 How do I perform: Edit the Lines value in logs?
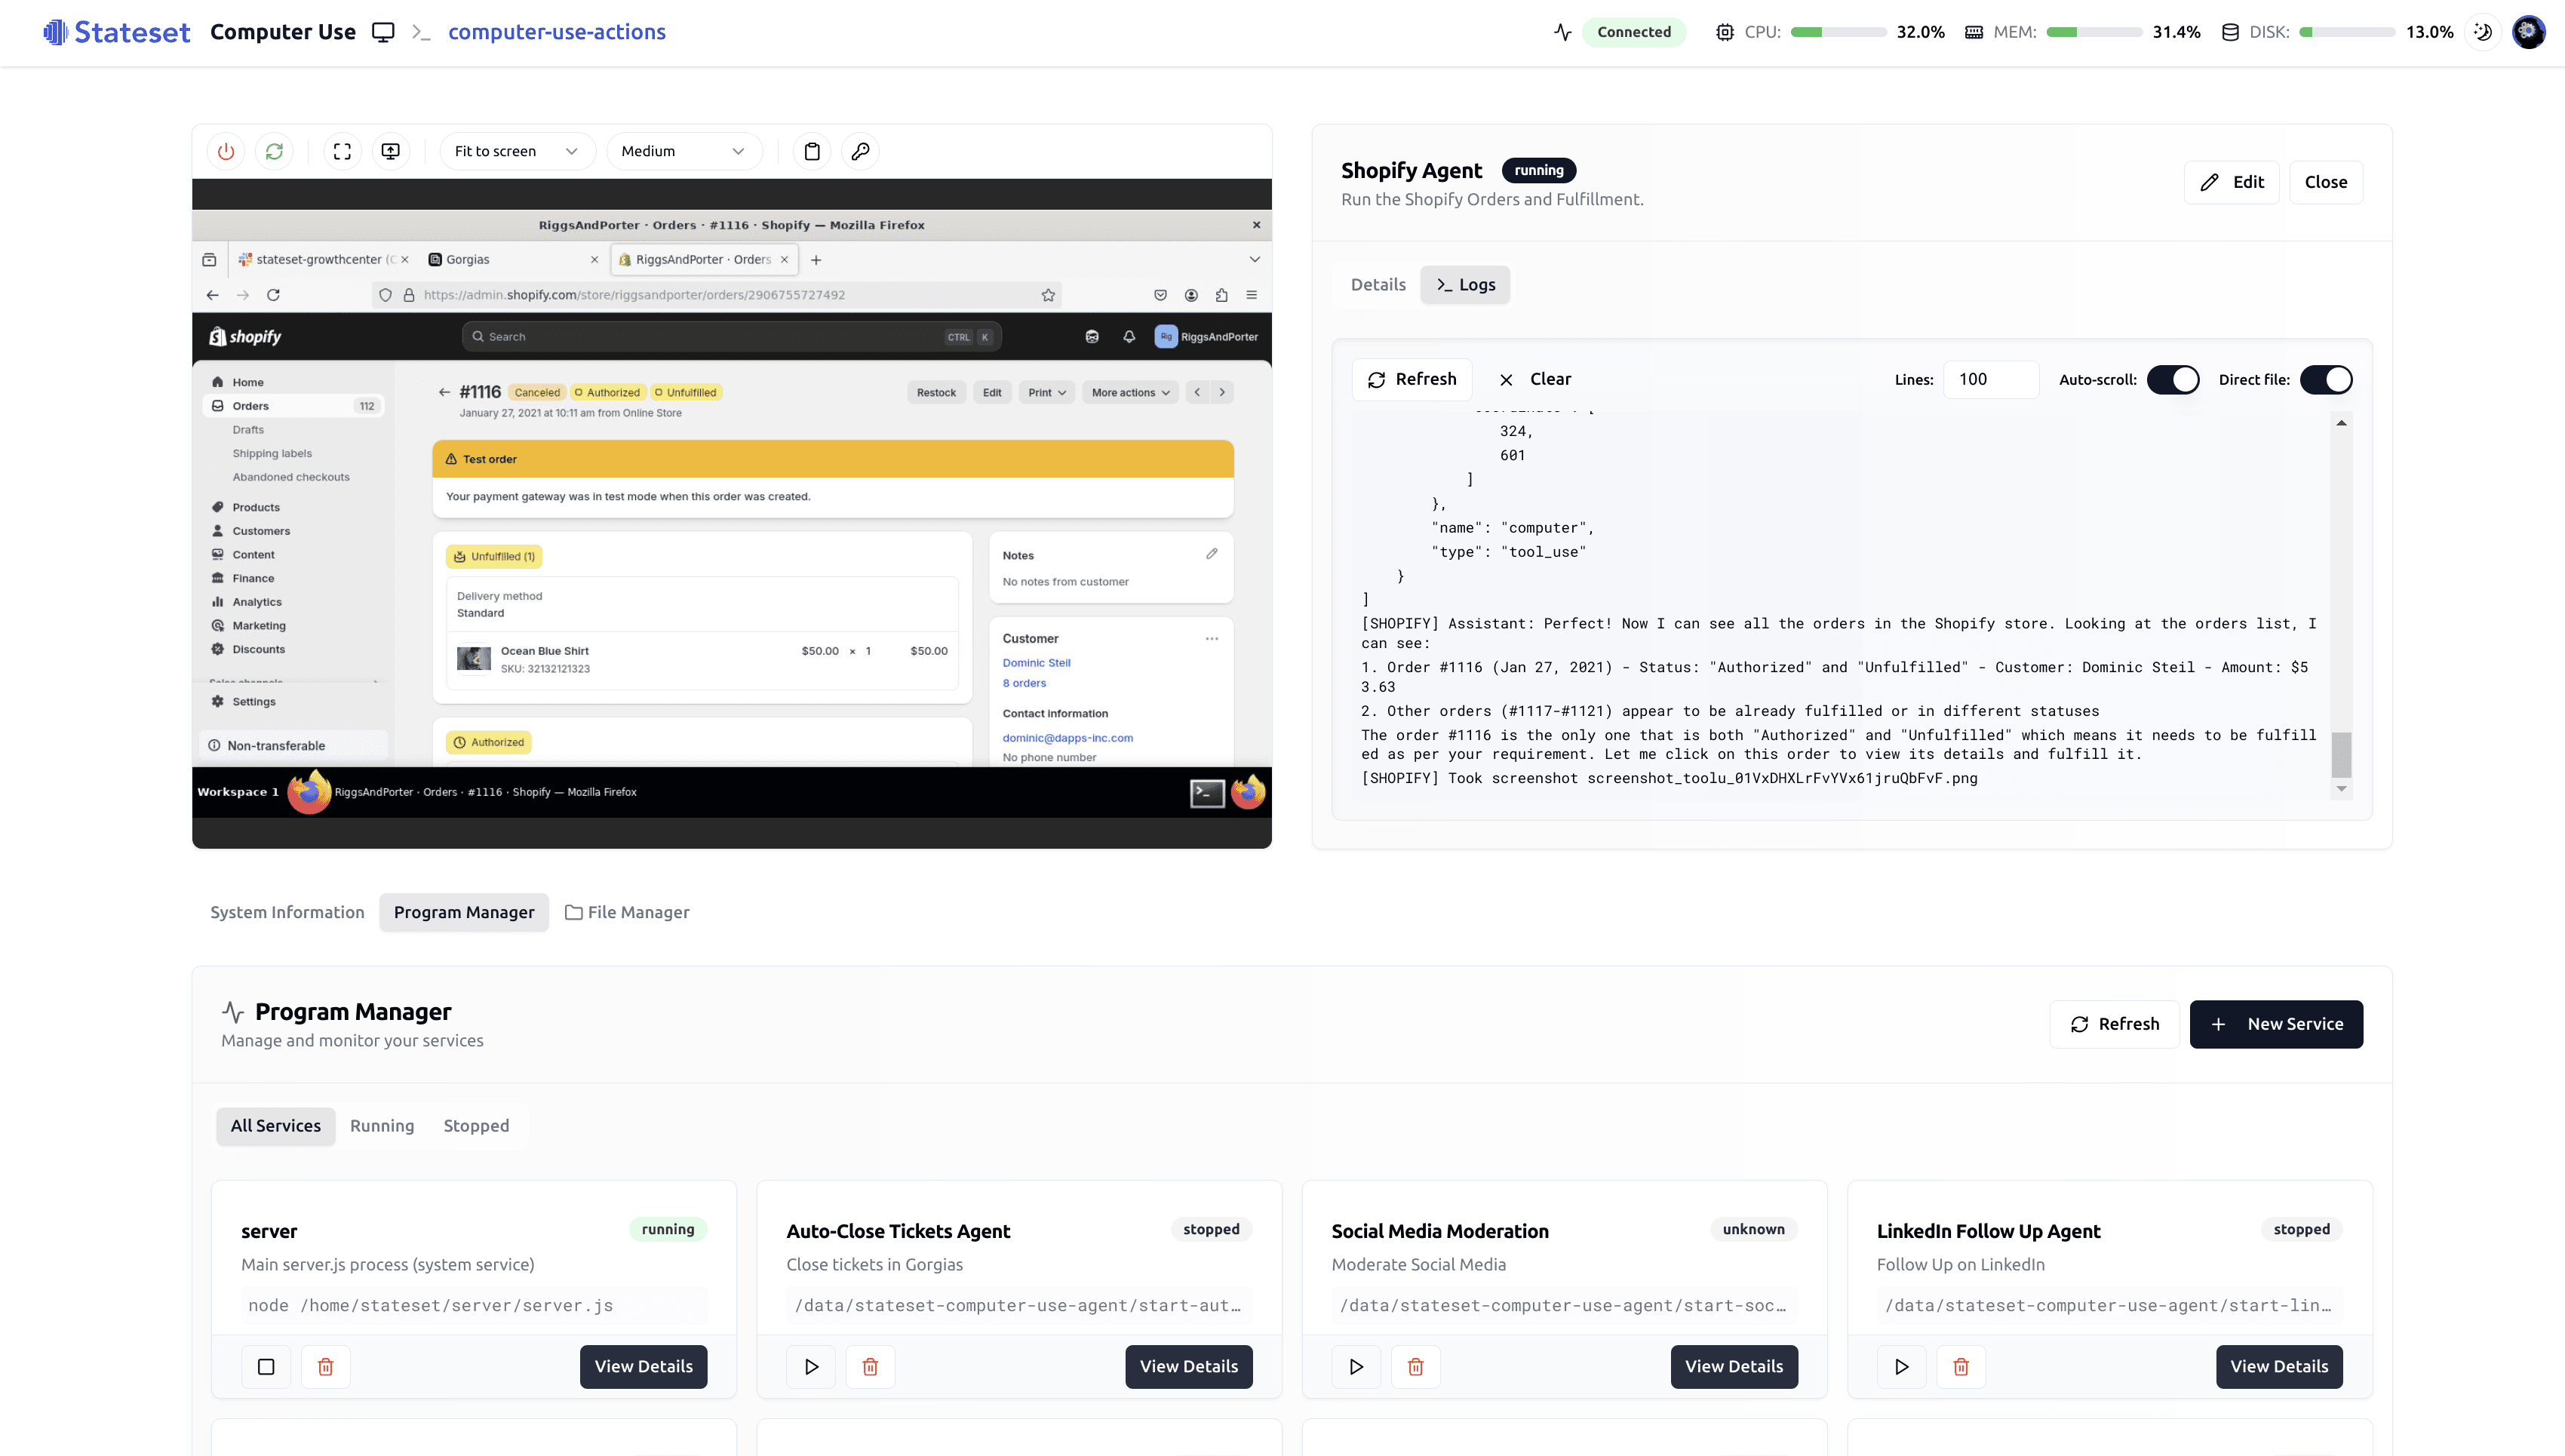click(x=1991, y=379)
